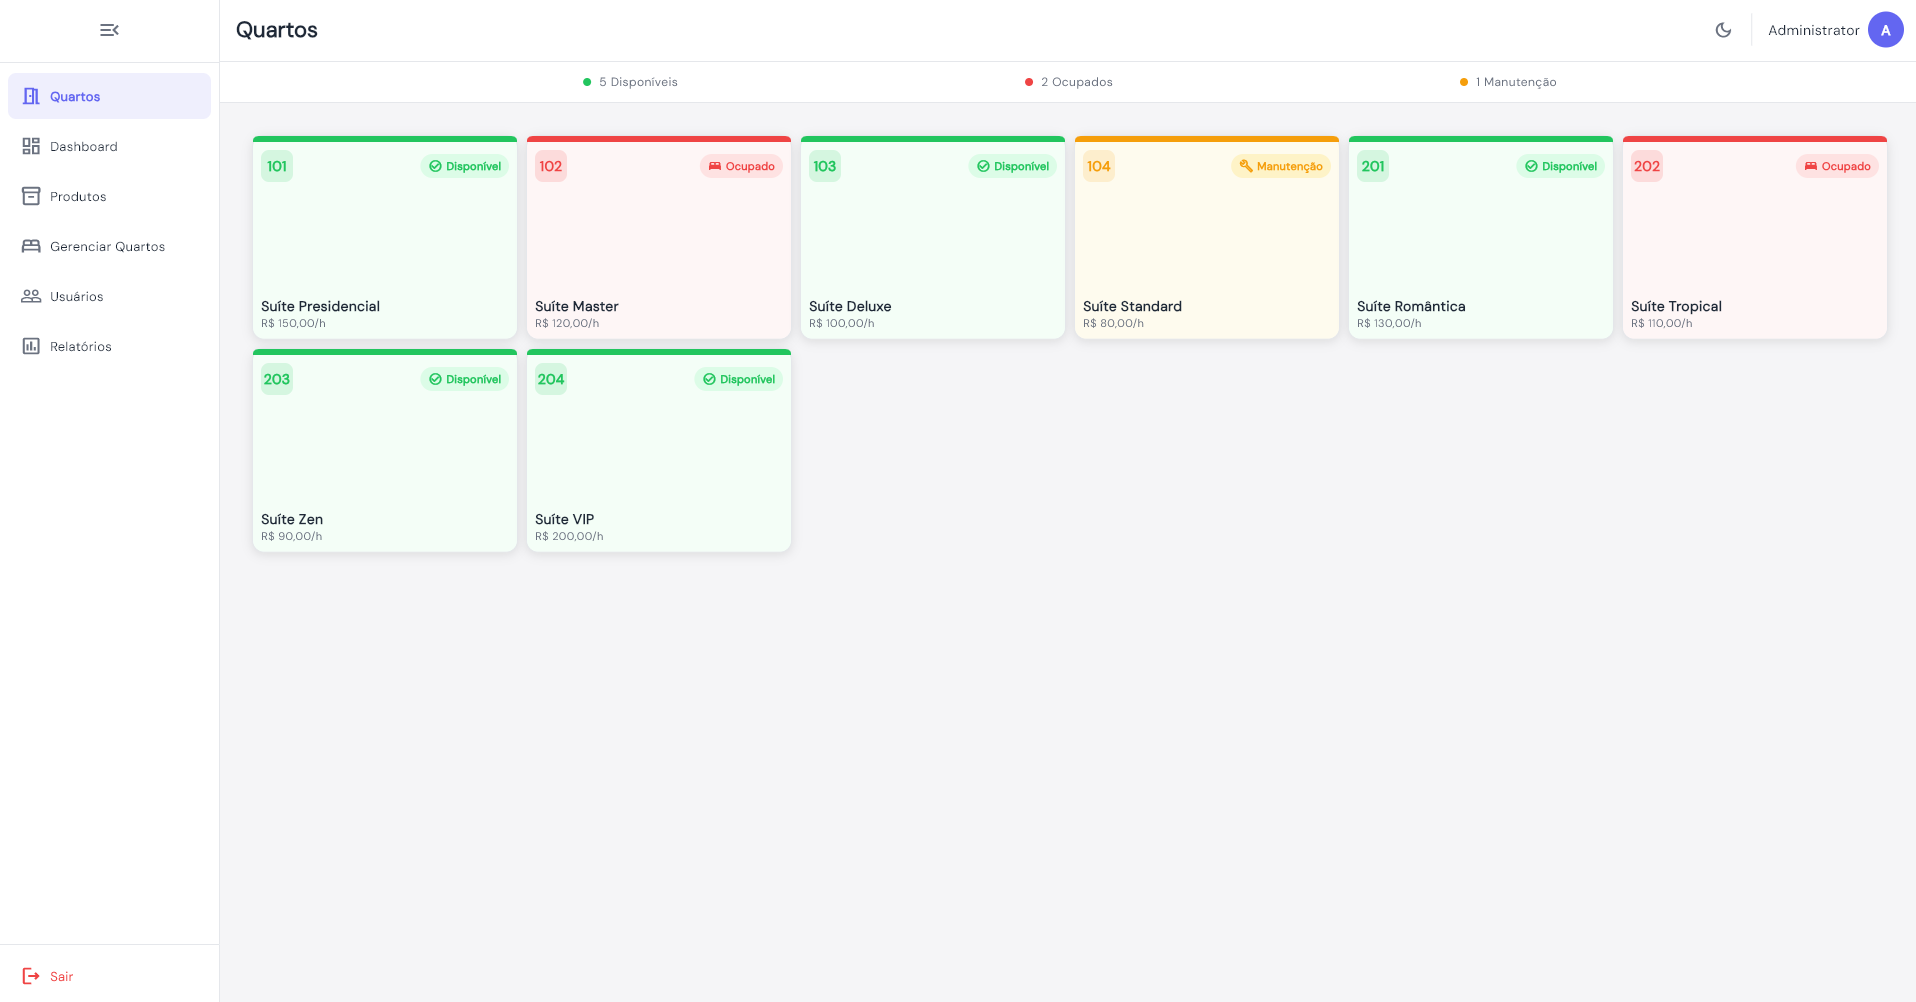The height and width of the screenshot is (1002, 1916).
Task: Toggle dark mode with the moon icon
Action: pyautogui.click(x=1723, y=30)
